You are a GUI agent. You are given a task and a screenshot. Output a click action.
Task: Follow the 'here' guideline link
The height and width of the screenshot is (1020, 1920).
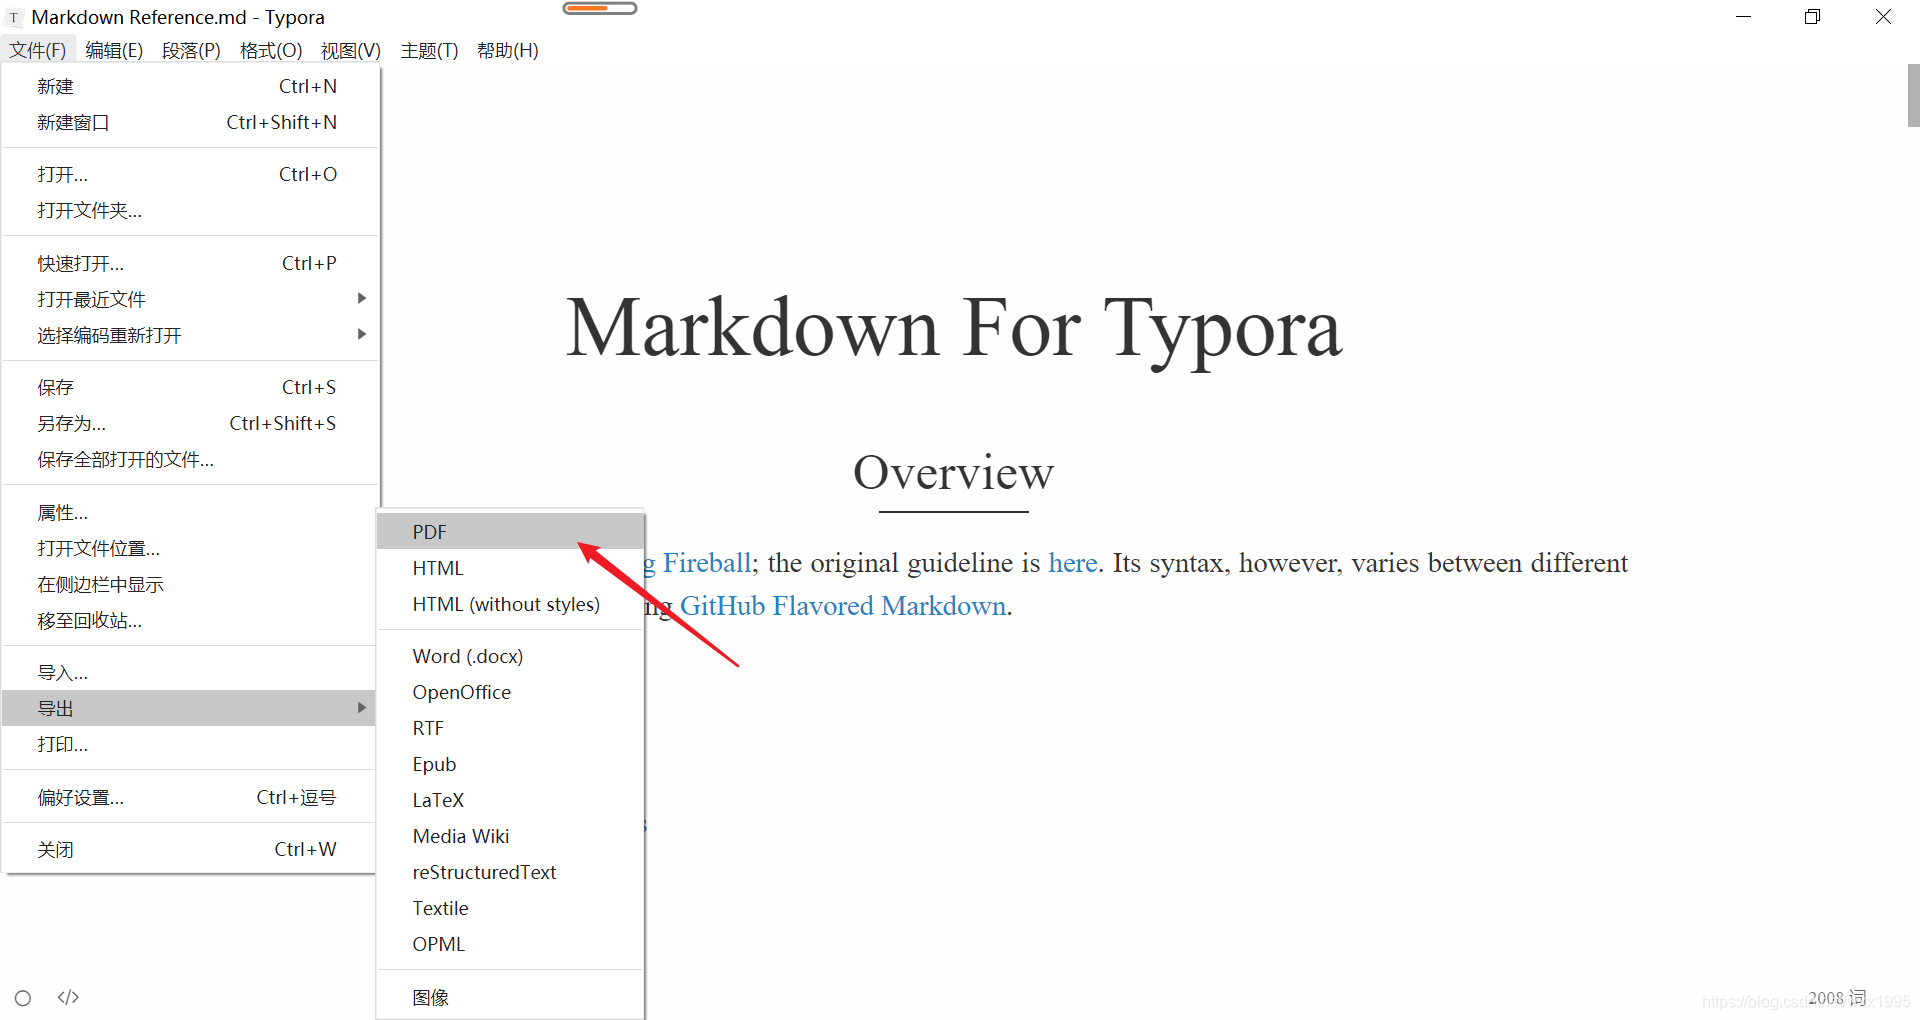[x=1072, y=563]
